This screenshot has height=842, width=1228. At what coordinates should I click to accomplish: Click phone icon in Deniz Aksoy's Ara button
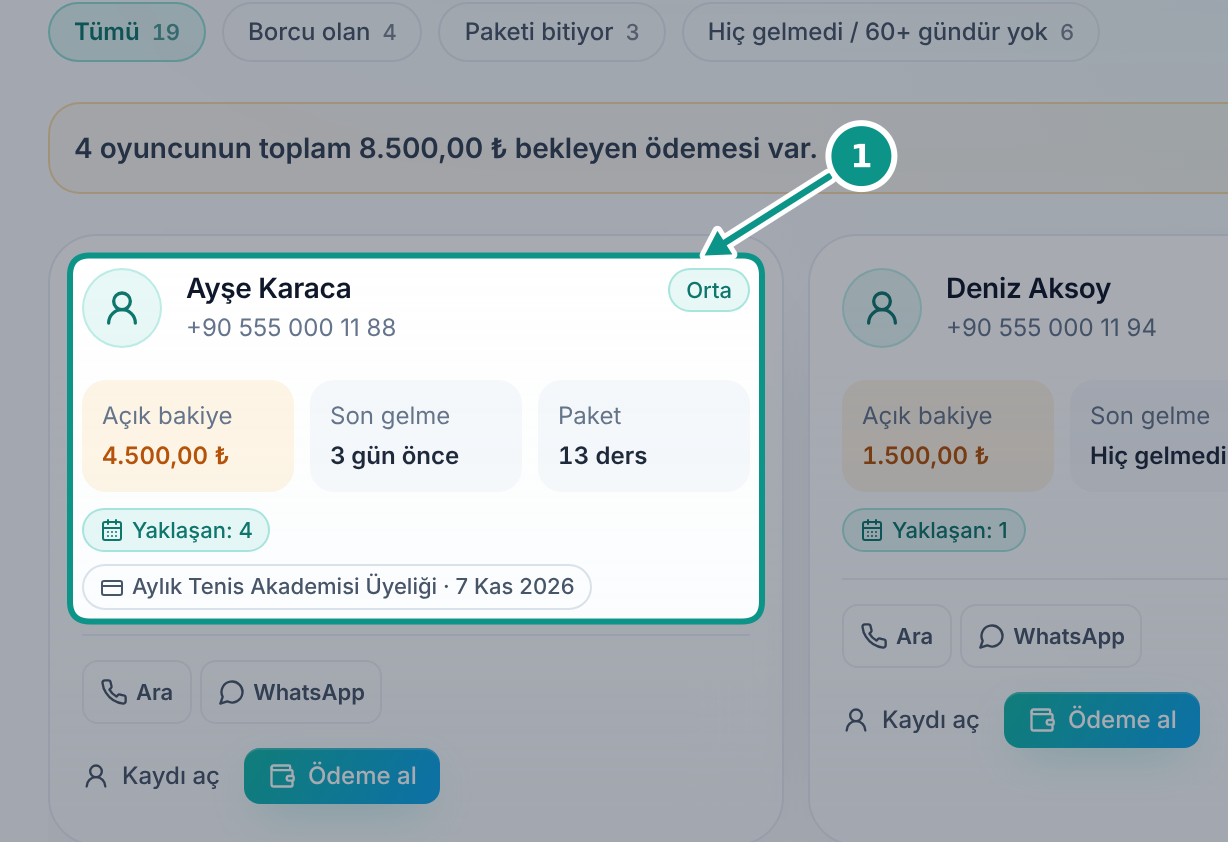tap(874, 636)
